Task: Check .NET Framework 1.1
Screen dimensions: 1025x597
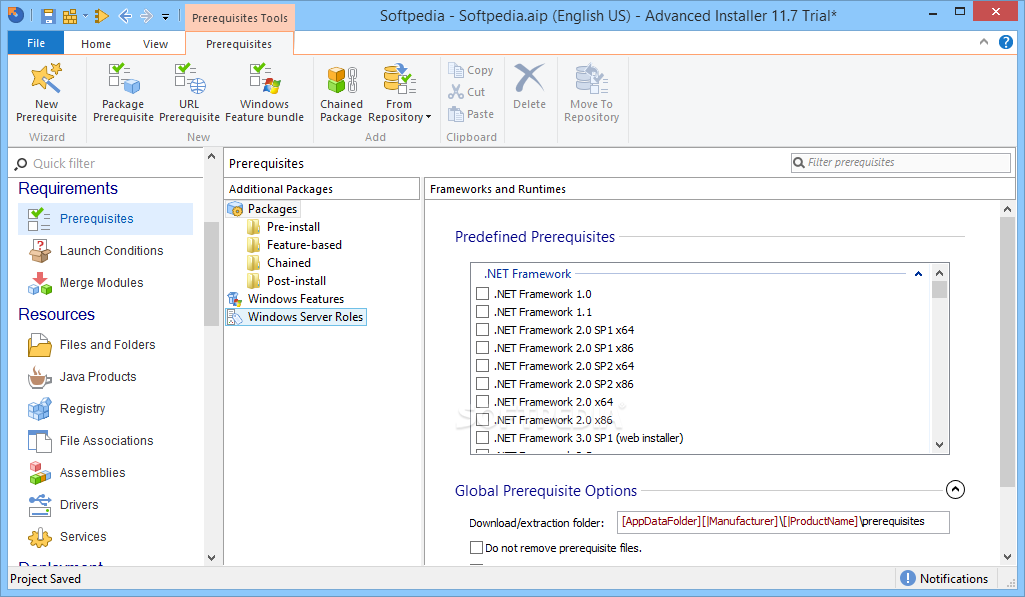Action: click(x=482, y=311)
